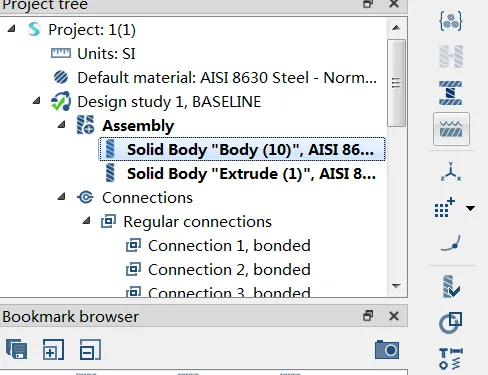The width and height of the screenshot is (488, 375).
Task: Click the body check mark icon
Action: (x=451, y=286)
